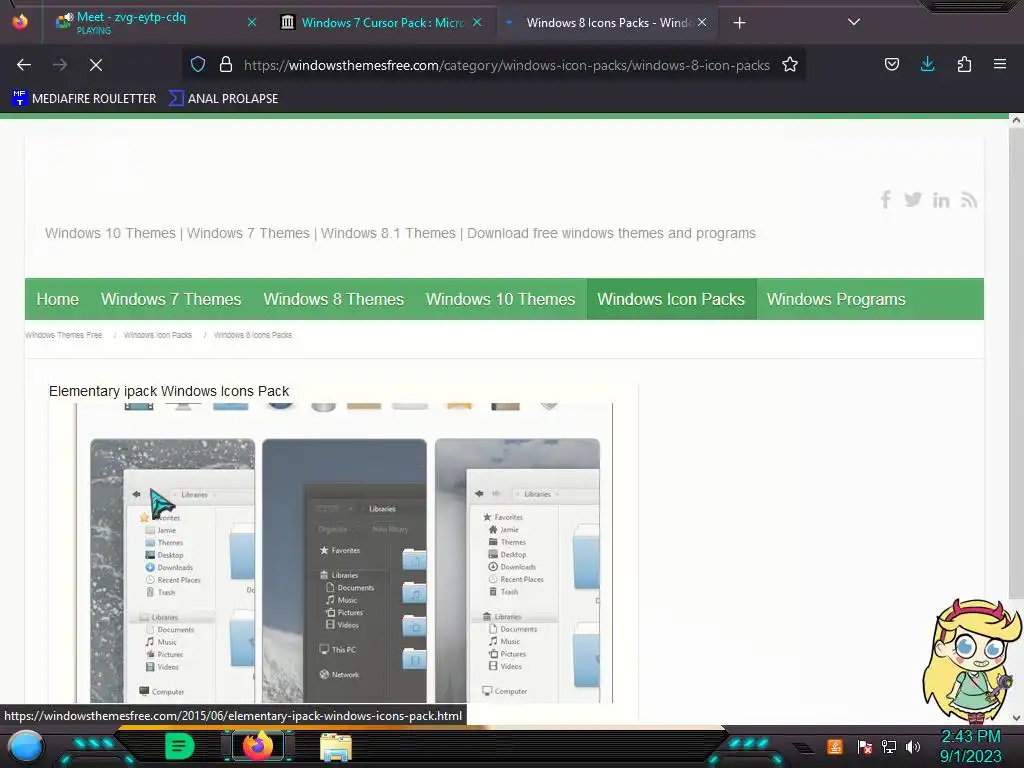Open the site's LinkedIn icon
This screenshot has width=1024, height=768.
(x=941, y=200)
